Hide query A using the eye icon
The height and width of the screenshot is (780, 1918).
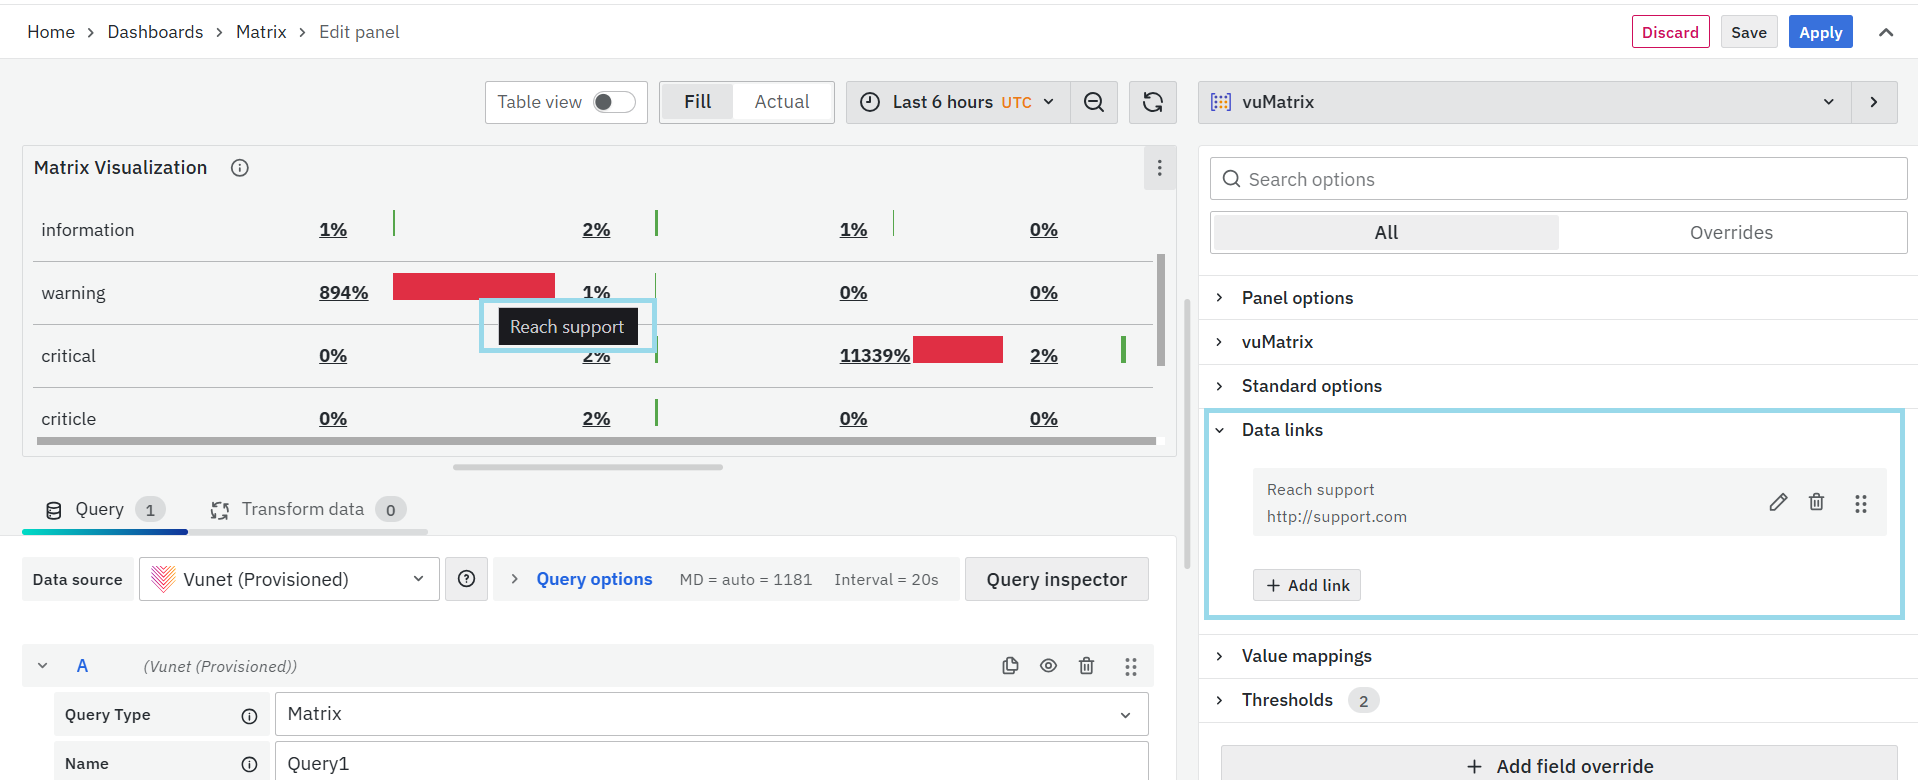point(1048,666)
